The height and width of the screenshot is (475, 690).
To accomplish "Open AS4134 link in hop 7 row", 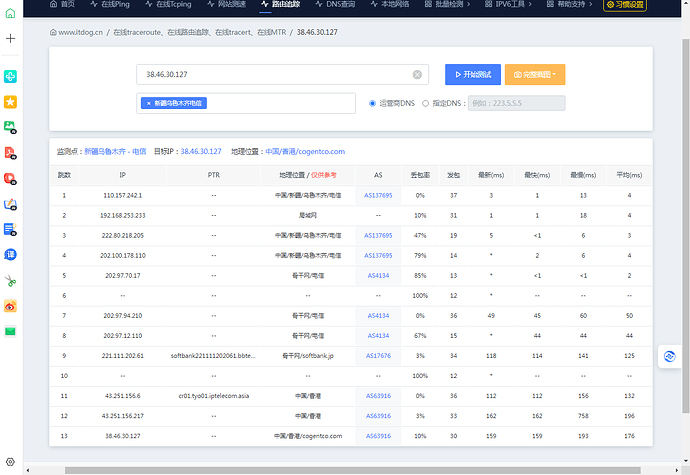I will [x=378, y=316].
